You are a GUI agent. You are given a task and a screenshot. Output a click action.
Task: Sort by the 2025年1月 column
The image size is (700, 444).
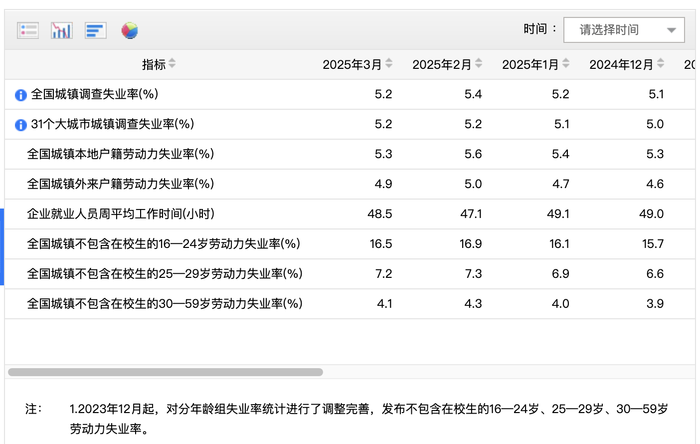[566, 64]
